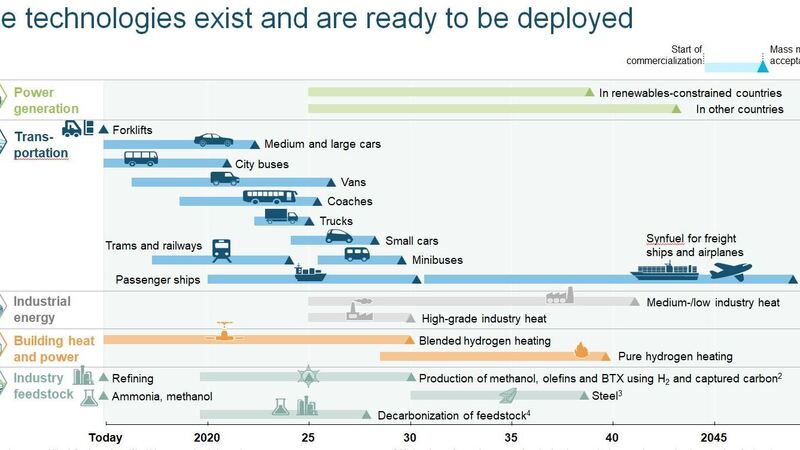800x450 pixels.
Task: Click the High-grade industry heat label
Action: [484, 319]
